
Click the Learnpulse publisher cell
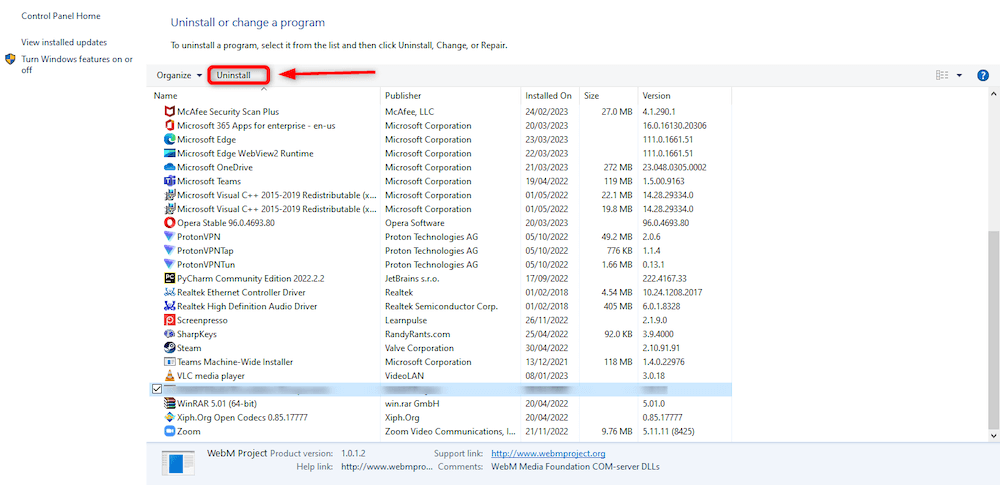pos(406,320)
